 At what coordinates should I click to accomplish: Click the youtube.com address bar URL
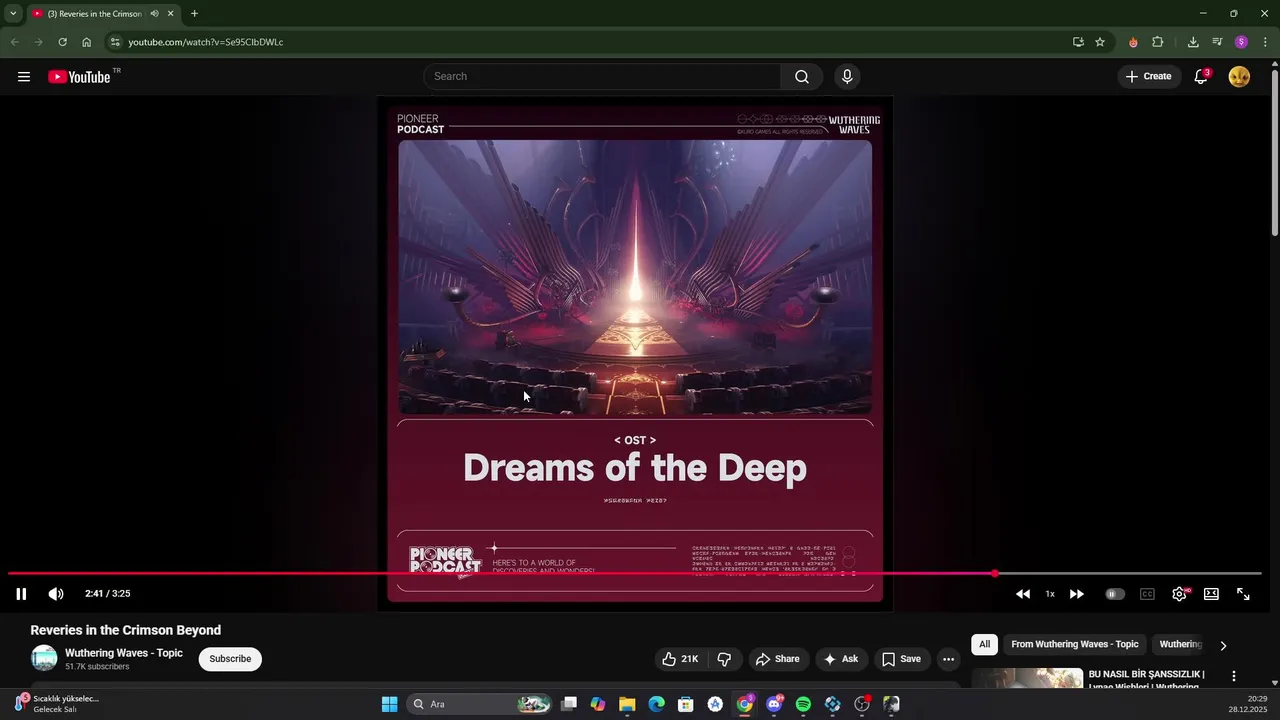click(206, 42)
